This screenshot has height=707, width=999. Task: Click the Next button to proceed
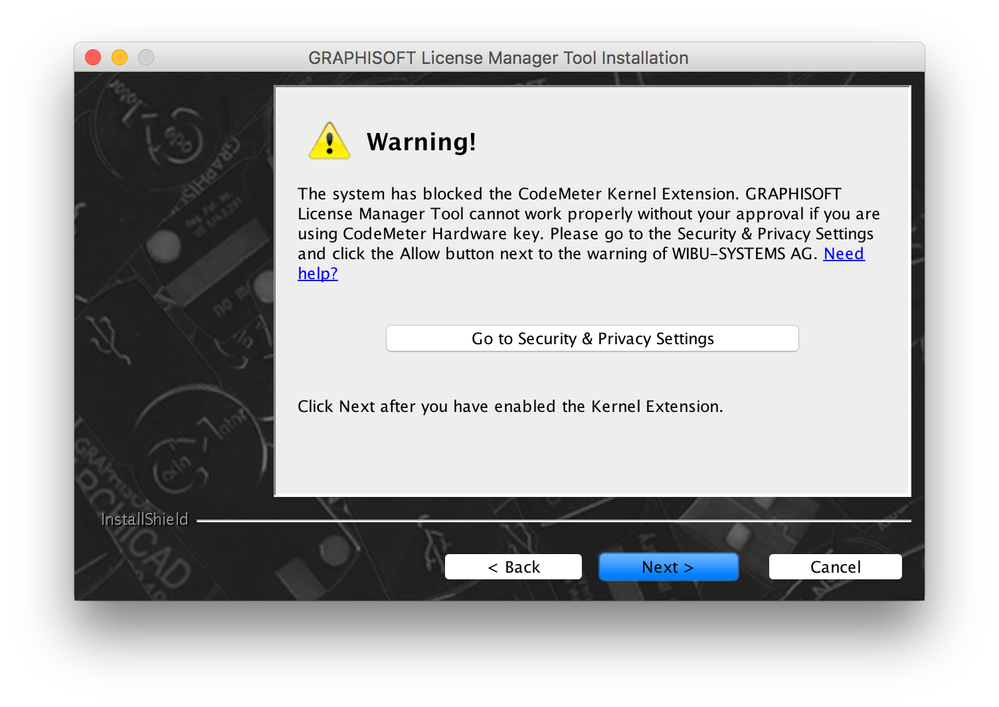[x=668, y=566]
